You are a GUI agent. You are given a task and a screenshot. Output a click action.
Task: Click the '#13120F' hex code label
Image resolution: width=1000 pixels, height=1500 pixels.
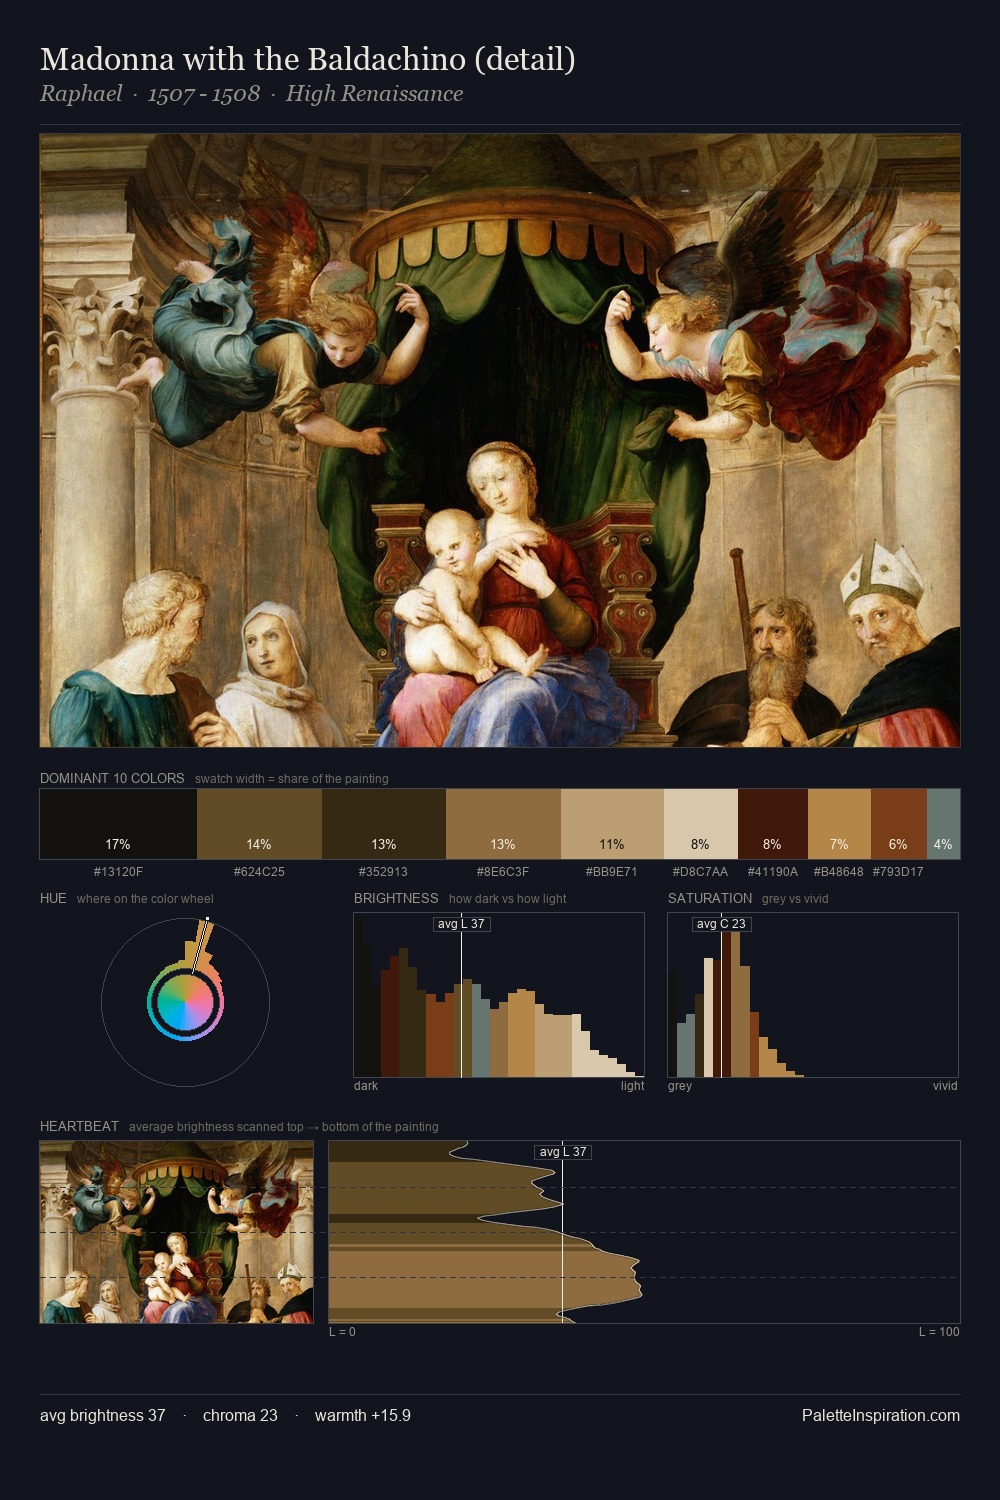pyautogui.click(x=118, y=872)
